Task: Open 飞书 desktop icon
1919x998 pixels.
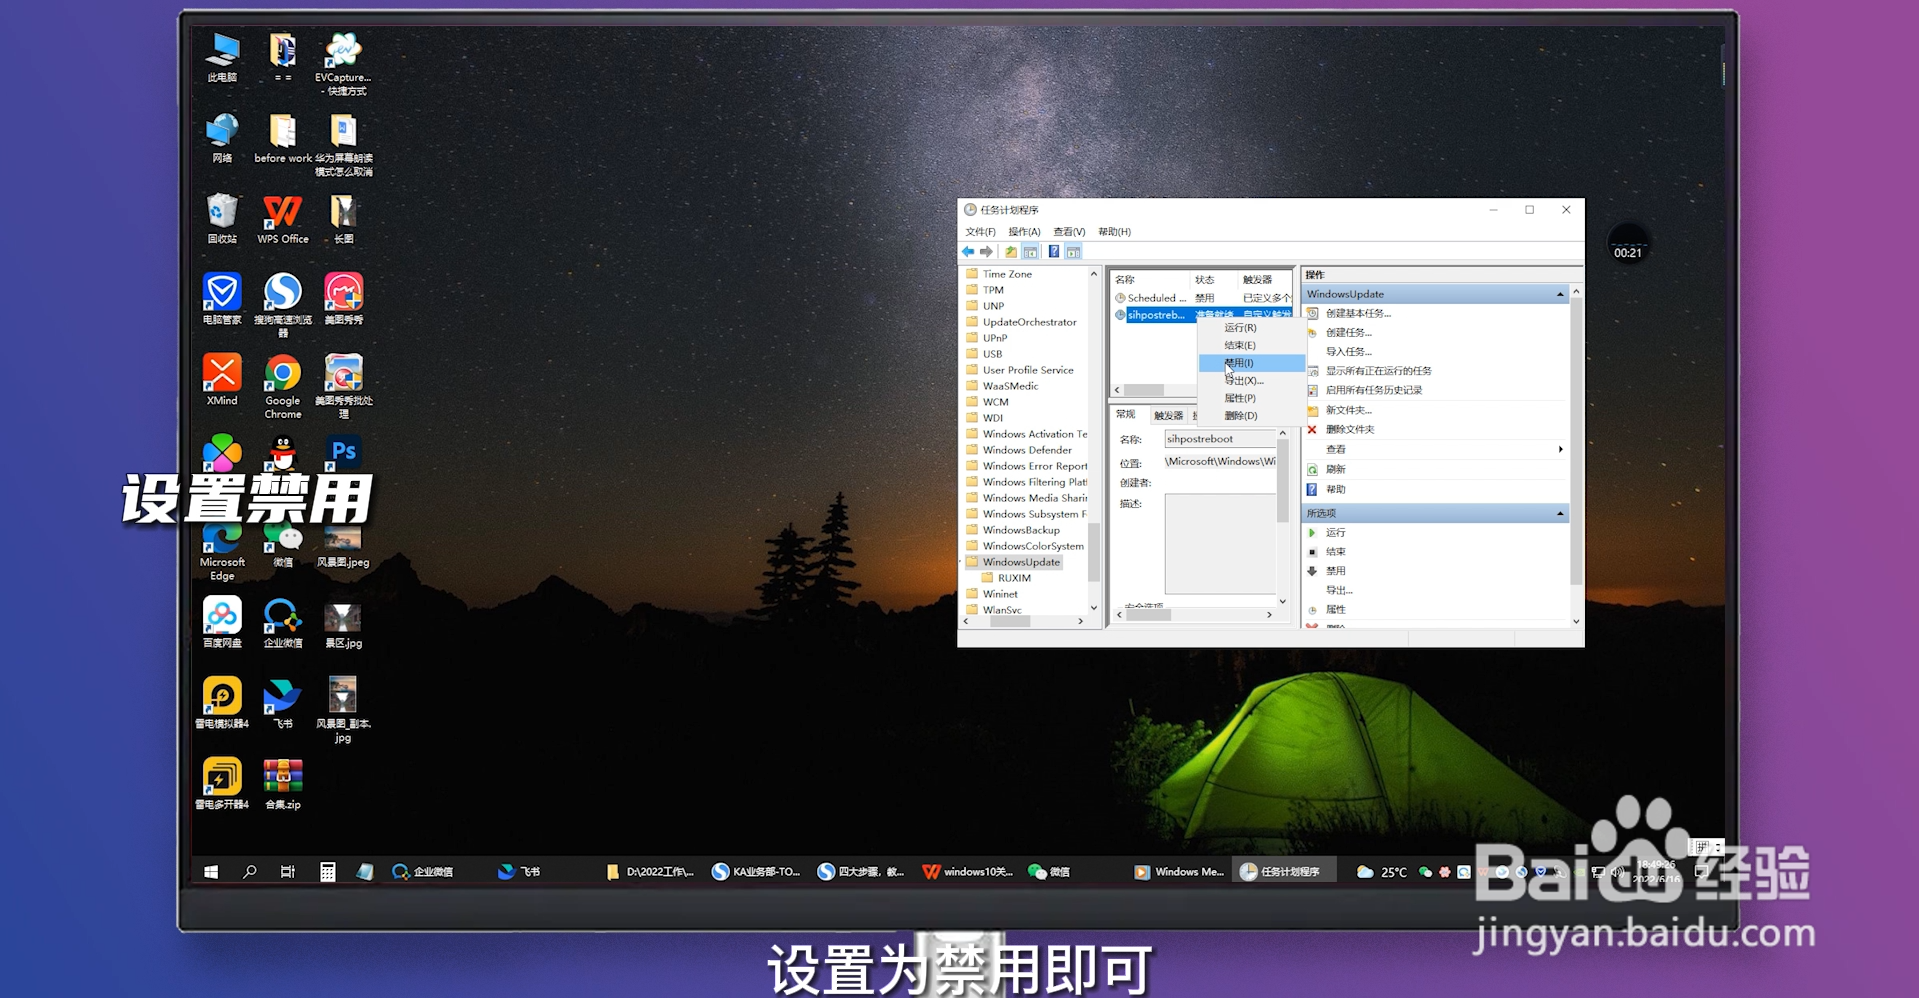Action: point(283,703)
